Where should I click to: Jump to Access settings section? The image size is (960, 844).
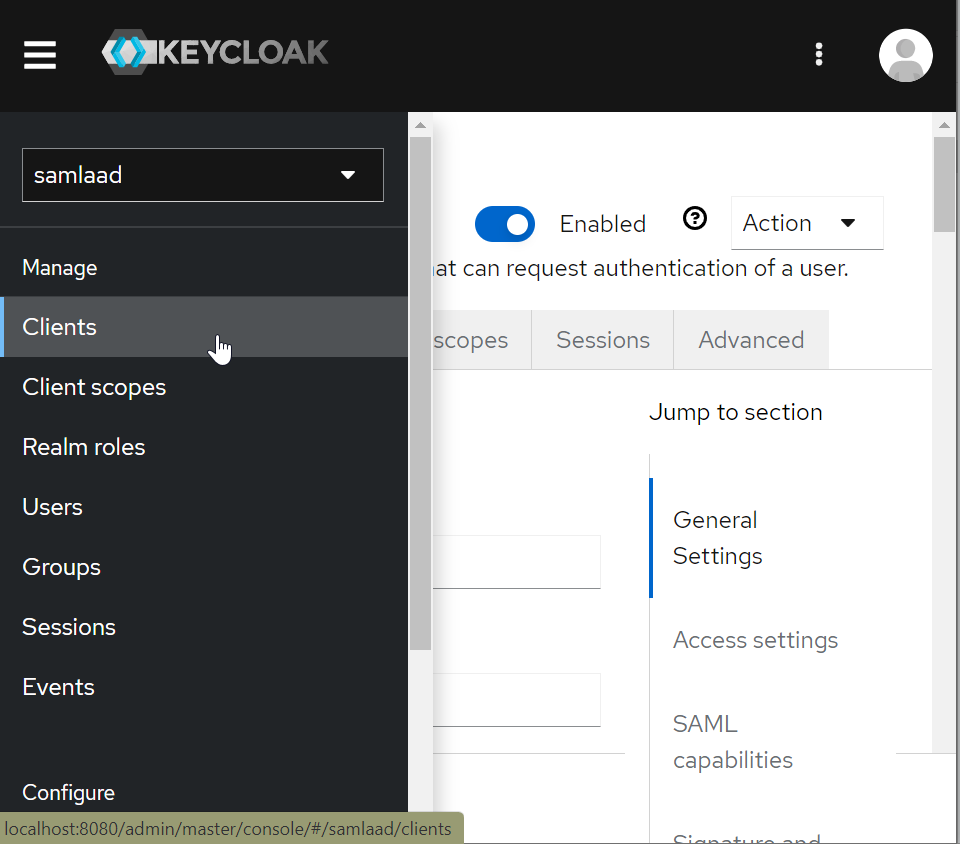(x=755, y=640)
